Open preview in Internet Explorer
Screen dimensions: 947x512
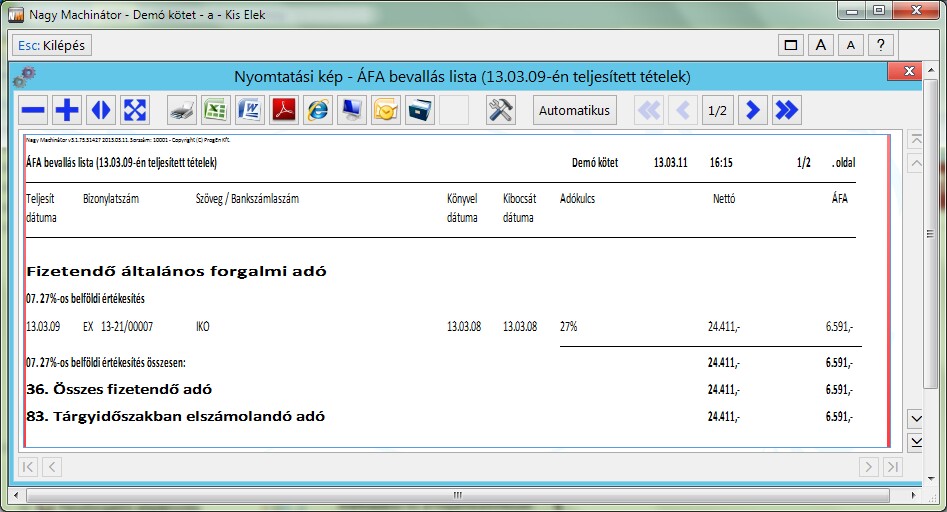pyautogui.click(x=318, y=110)
